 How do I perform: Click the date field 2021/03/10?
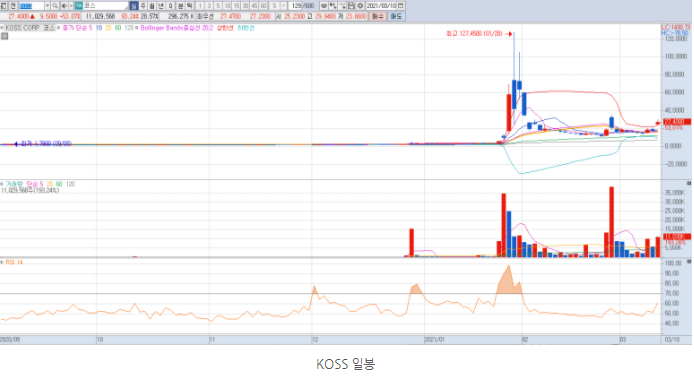[x=382, y=6]
